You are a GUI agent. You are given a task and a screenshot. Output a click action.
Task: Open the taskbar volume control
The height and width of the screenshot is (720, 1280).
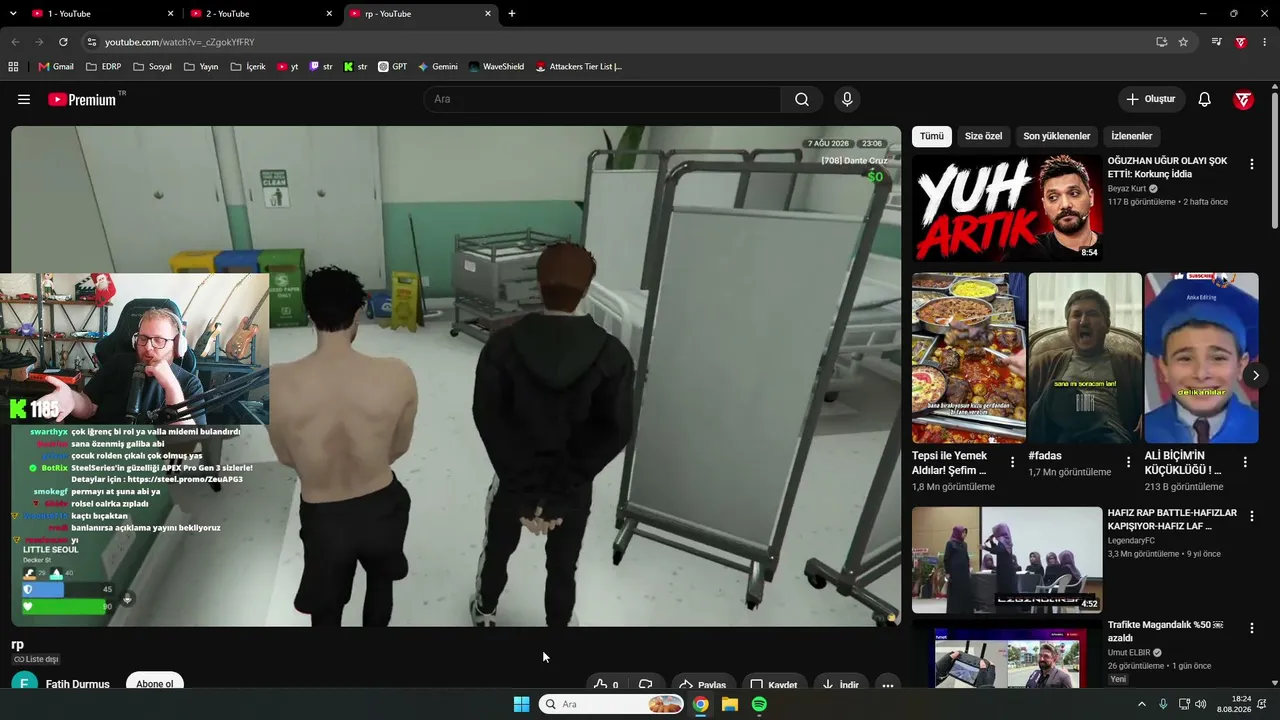pos(1200,704)
